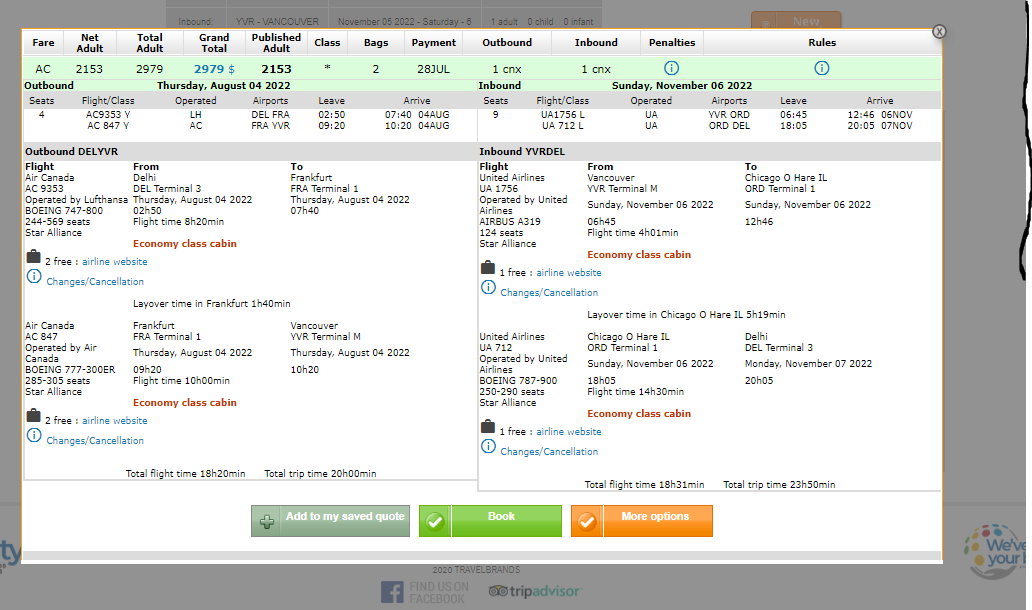Click baggage icon for flight AC 847
1032x610 pixels.
click(33, 419)
